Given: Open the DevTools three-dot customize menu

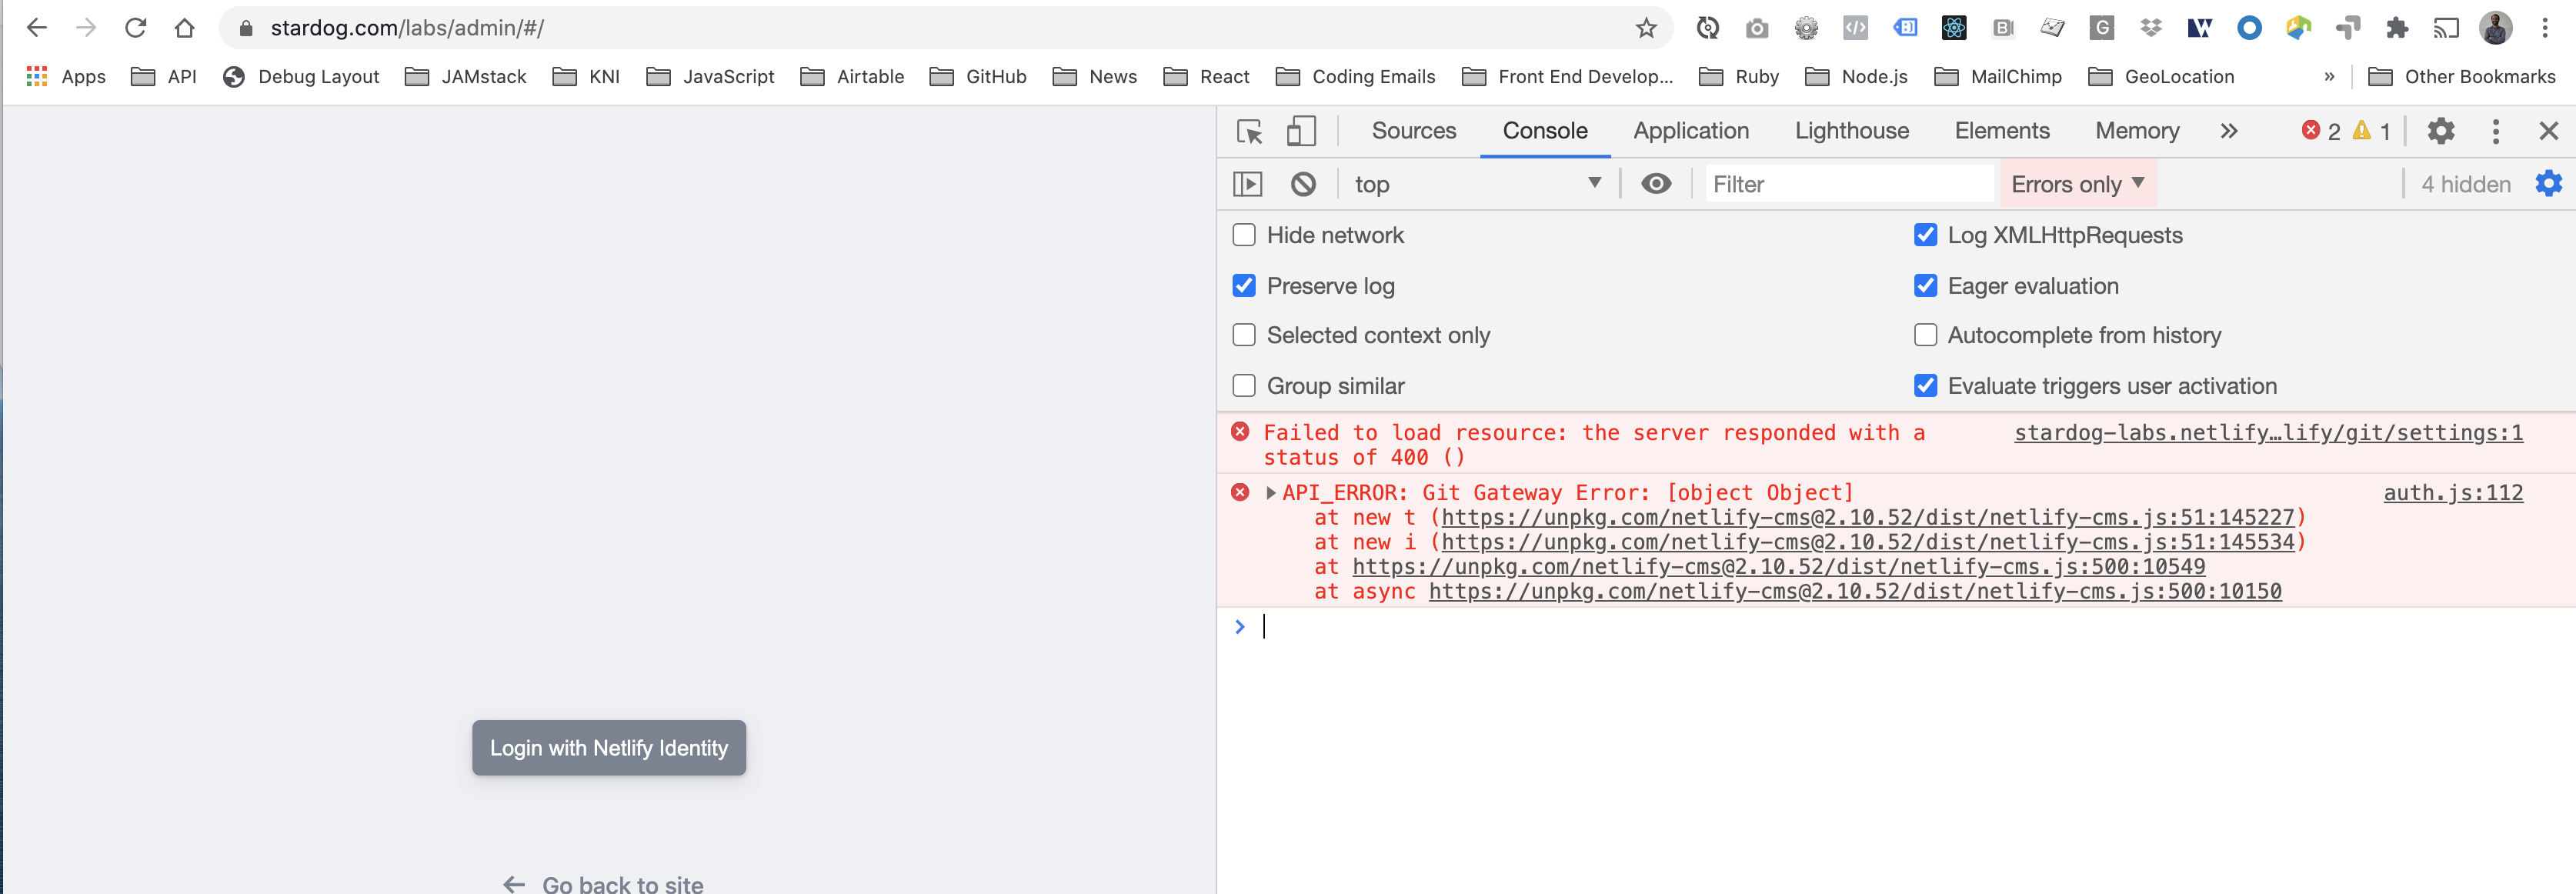Looking at the screenshot, I should pyautogui.click(x=2495, y=130).
